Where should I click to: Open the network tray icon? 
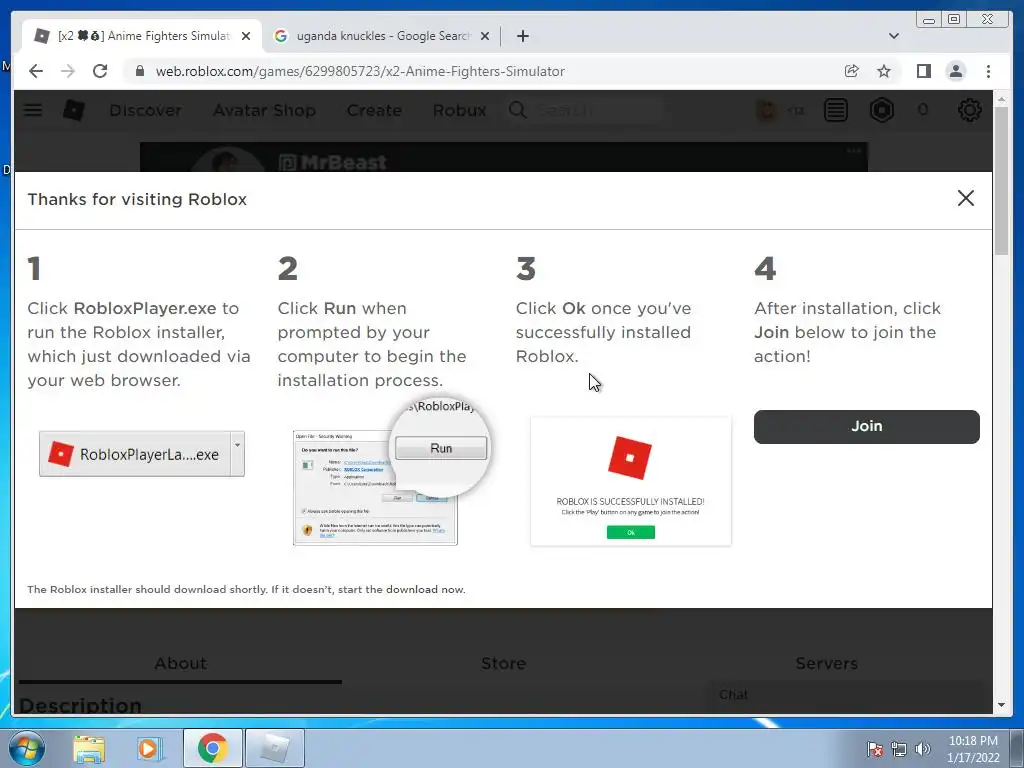tap(899, 749)
